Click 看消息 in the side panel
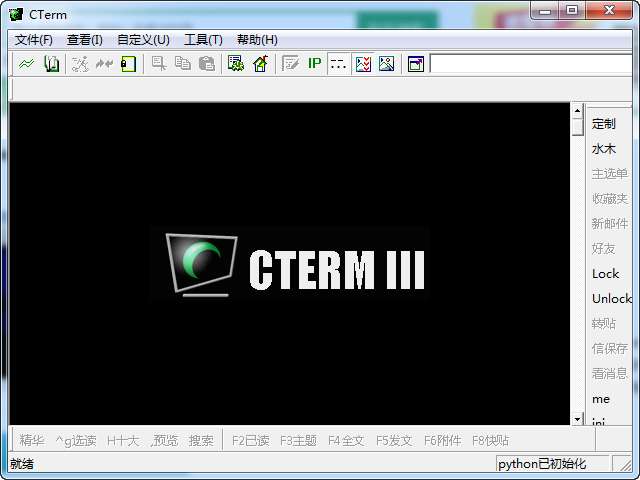 coord(609,373)
